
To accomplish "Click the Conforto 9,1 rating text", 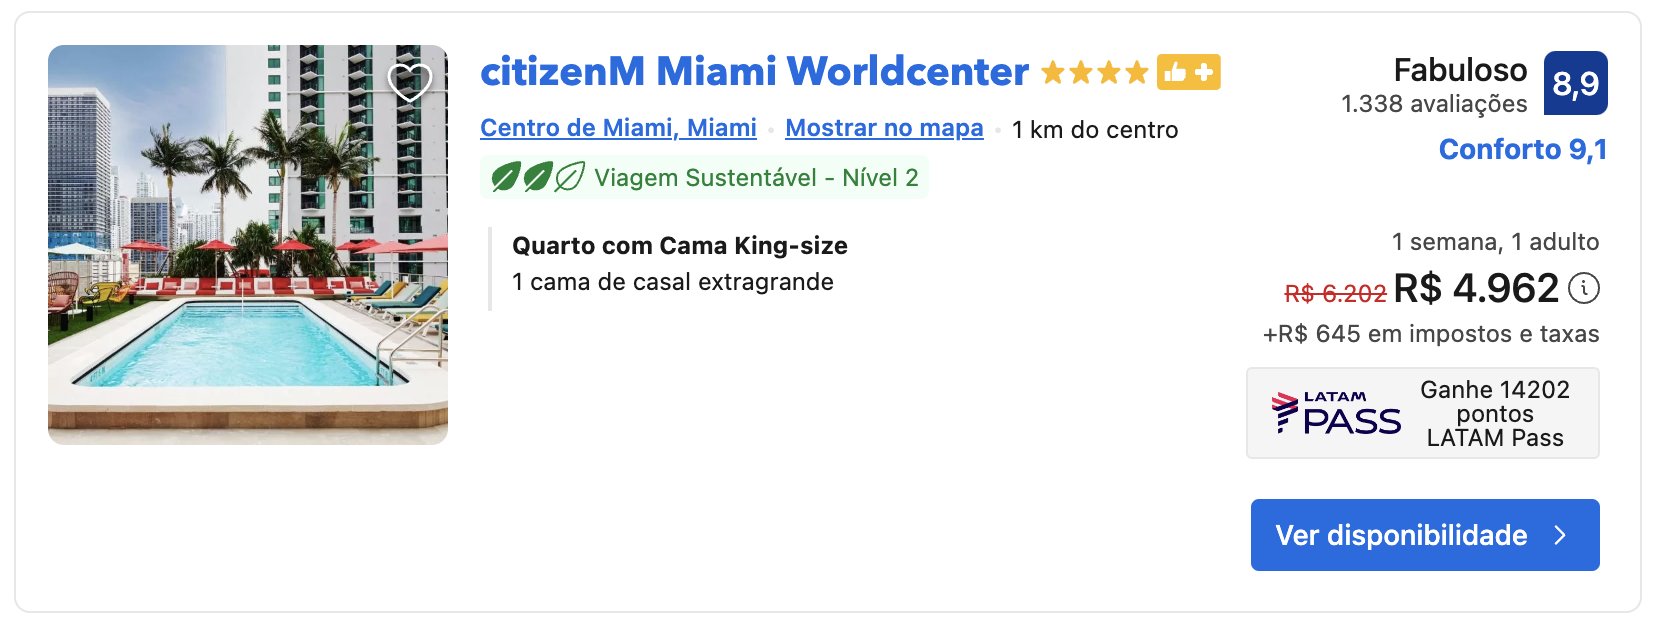I will click(1523, 149).
